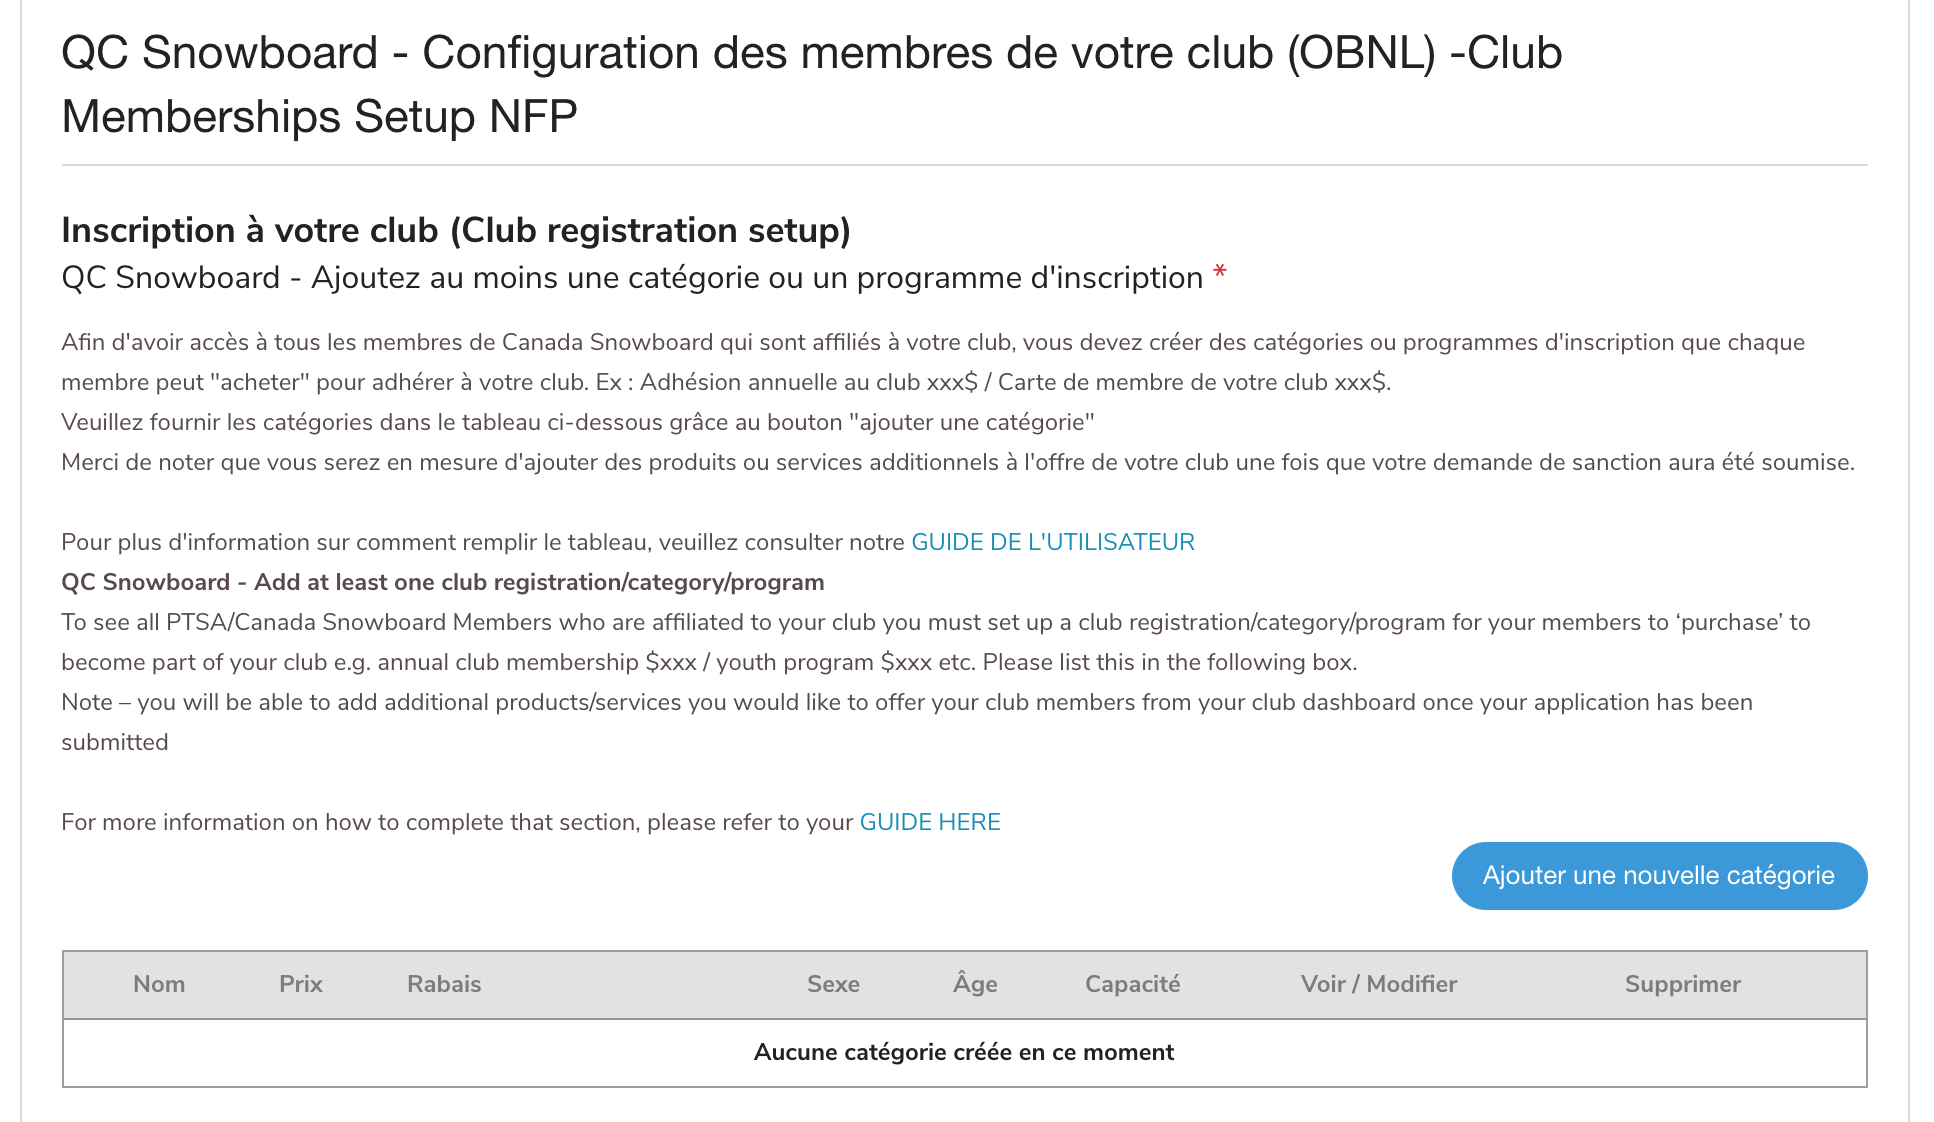The width and height of the screenshot is (1934, 1122).
Task: Click the Inscription à votre club heading
Action: [456, 230]
